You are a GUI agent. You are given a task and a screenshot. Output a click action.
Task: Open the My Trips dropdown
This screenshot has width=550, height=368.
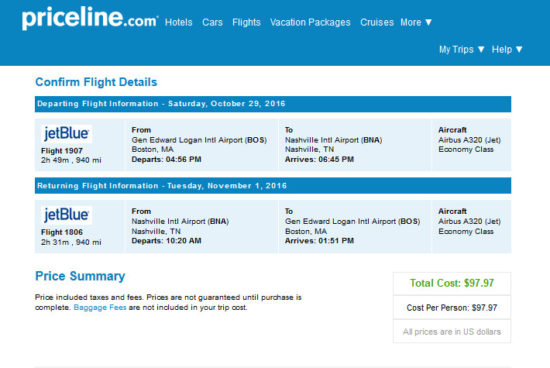tap(462, 49)
